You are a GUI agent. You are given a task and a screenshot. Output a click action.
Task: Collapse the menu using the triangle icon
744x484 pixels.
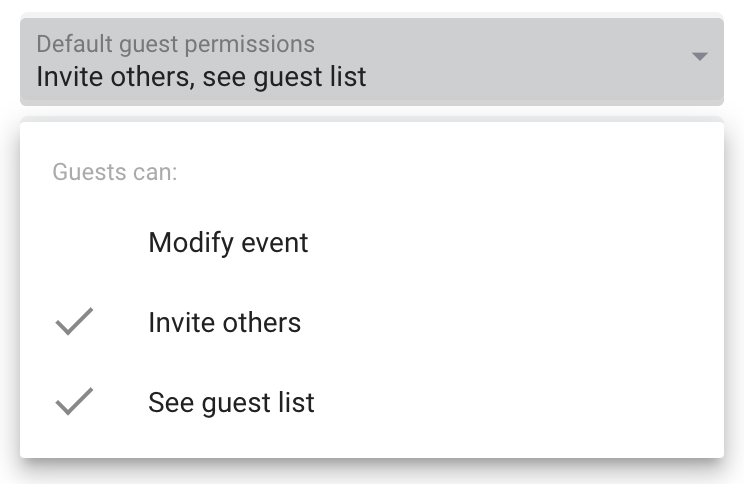(700, 57)
